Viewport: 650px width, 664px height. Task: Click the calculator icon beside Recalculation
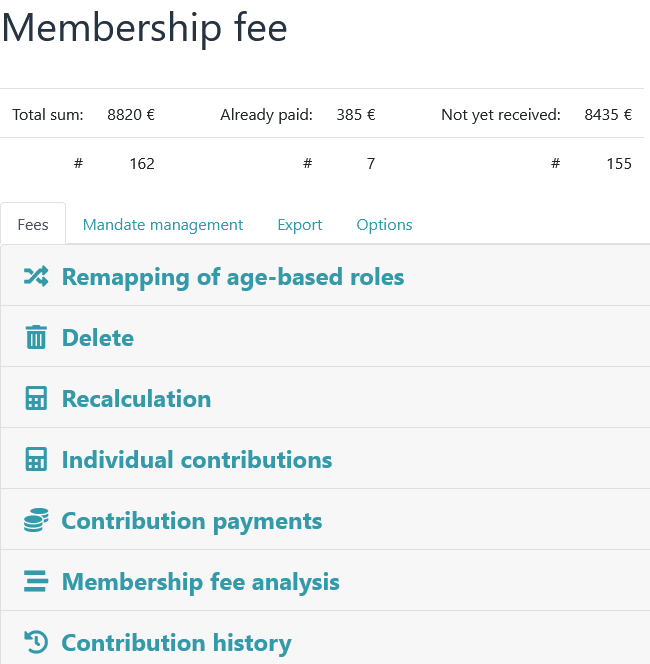(x=36, y=399)
